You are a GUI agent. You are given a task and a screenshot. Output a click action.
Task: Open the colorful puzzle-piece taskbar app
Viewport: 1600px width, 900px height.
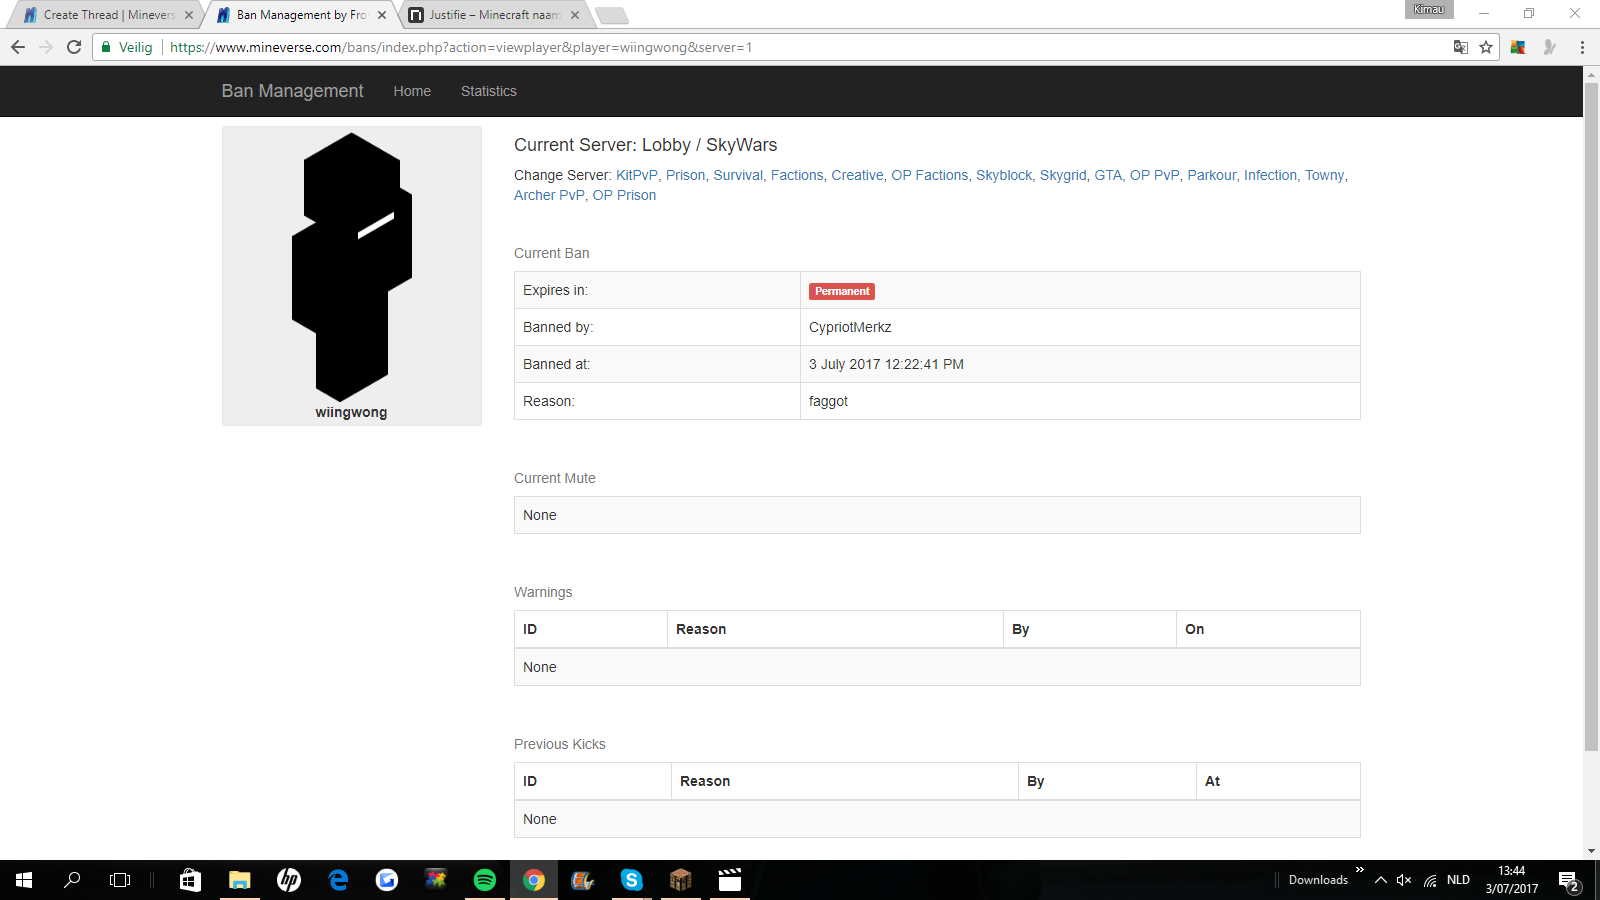pos(436,880)
